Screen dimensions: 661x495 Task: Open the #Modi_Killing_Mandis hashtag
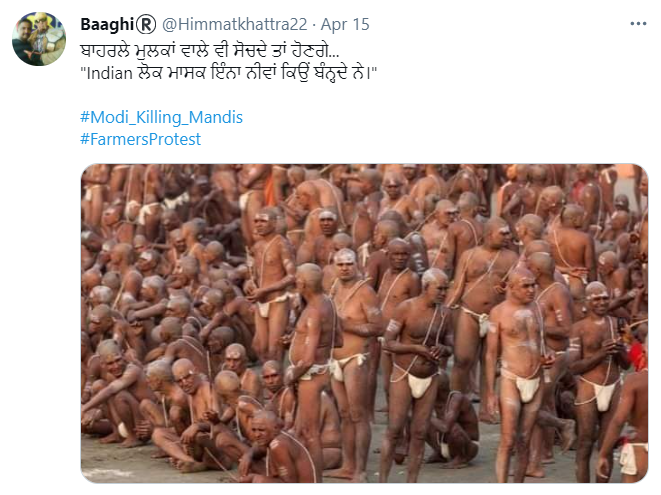coord(161,117)
